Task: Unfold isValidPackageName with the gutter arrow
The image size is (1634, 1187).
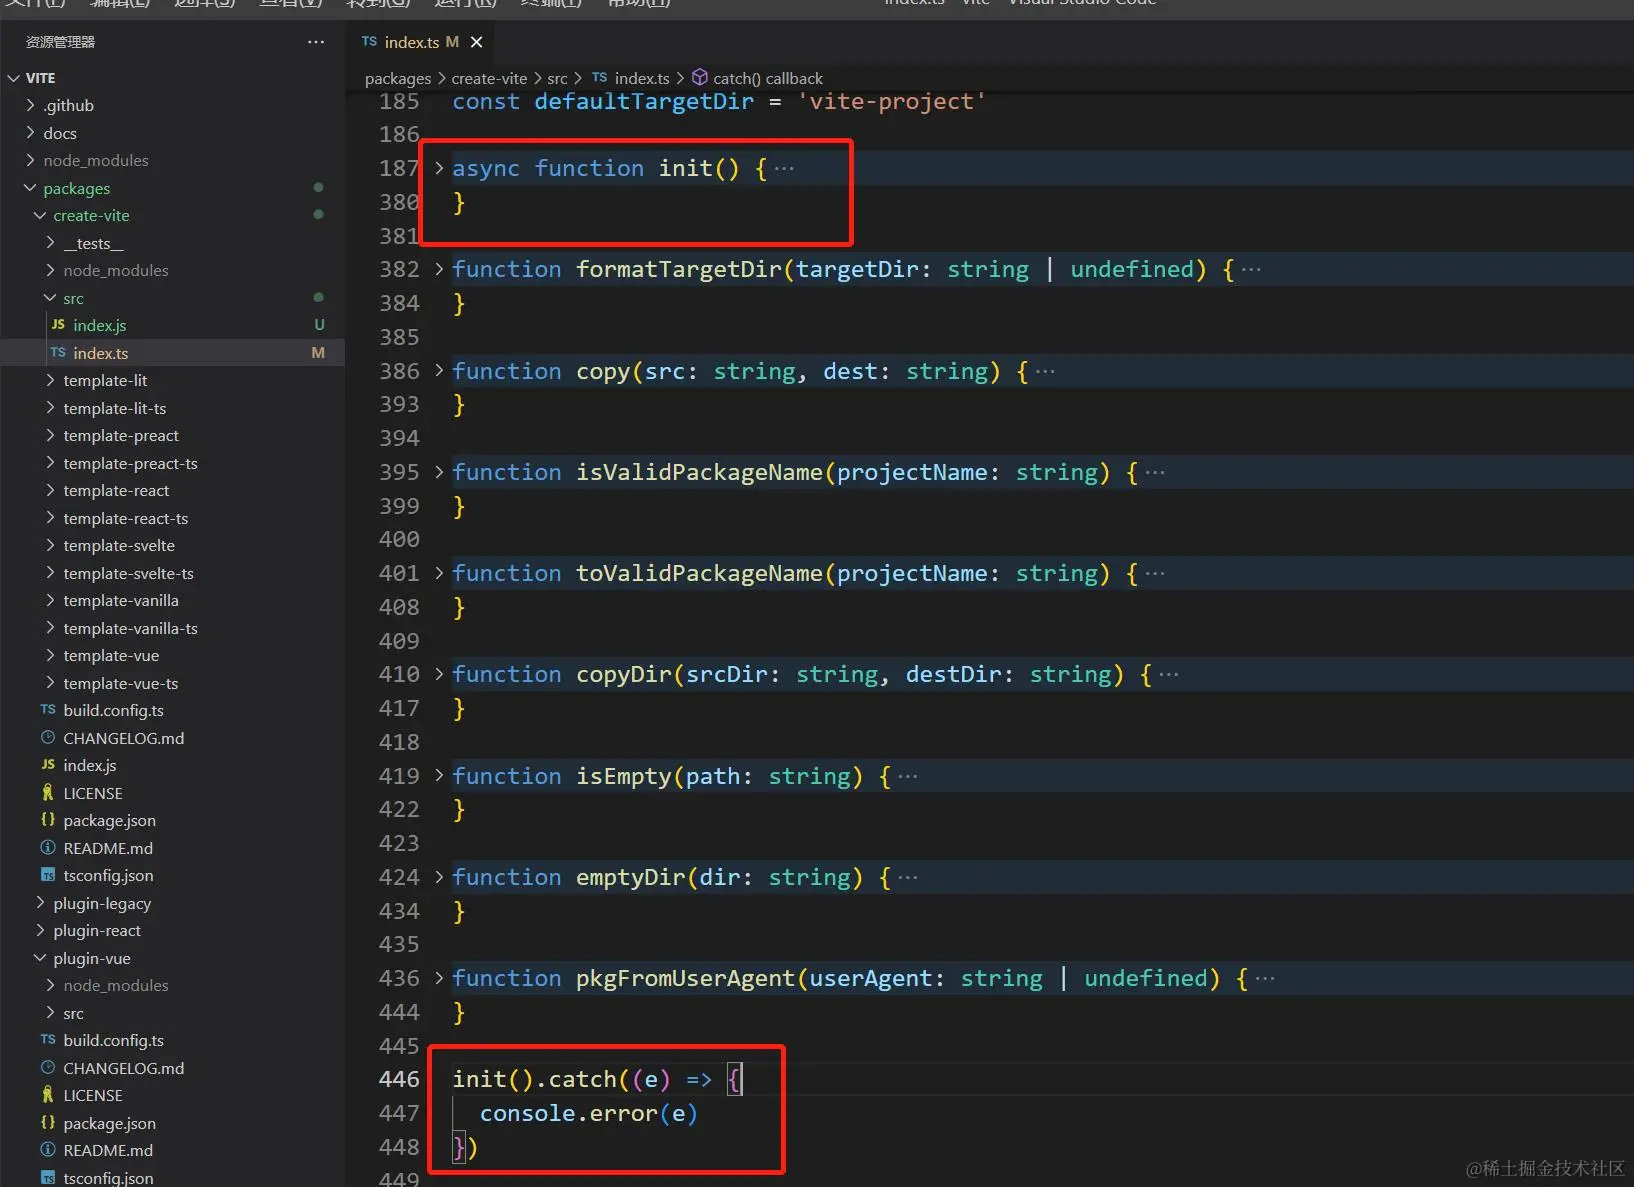Action: 439,472
